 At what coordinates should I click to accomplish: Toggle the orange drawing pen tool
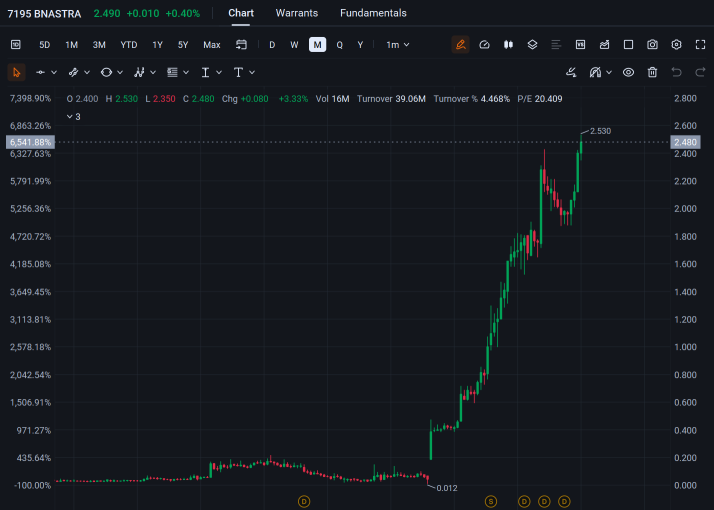click(x=460, y=45)
